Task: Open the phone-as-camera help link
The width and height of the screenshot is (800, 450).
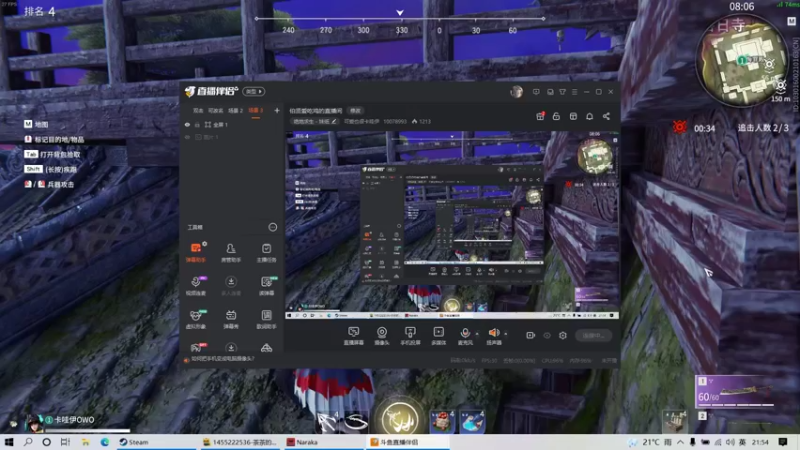Action: (x=222, y=359)
